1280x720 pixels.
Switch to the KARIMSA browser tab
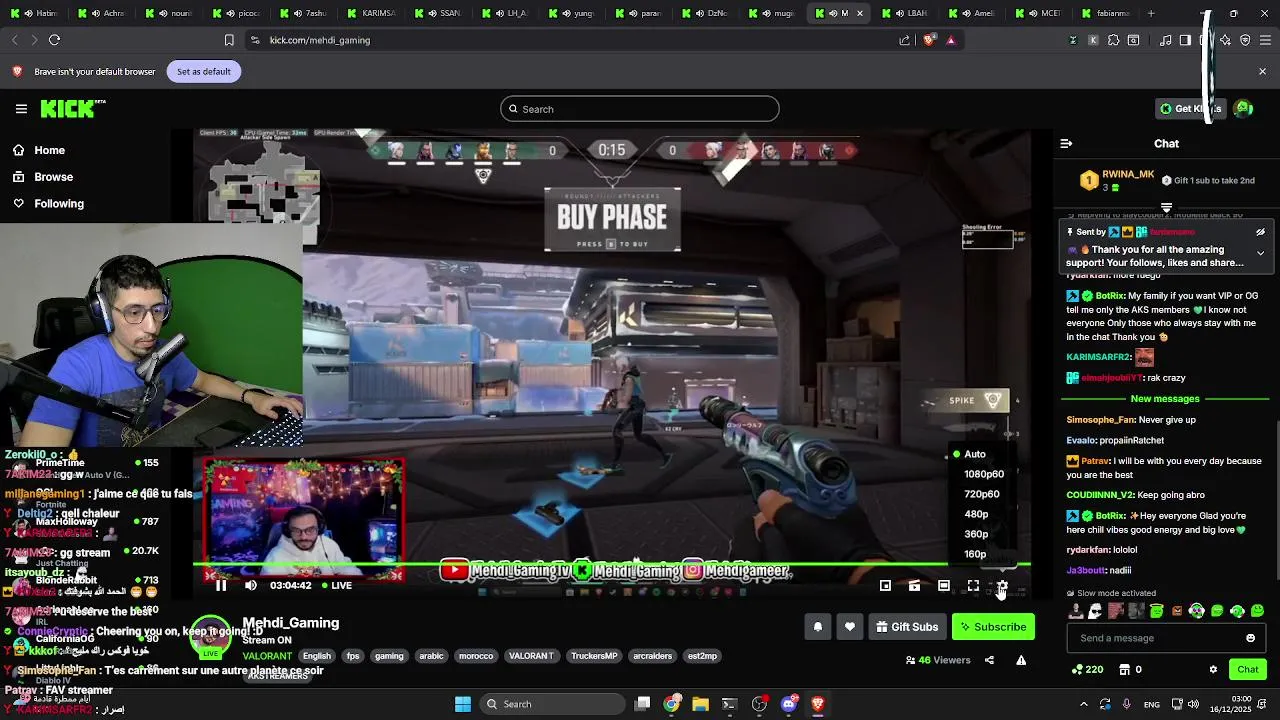click(x=369, y=14)
